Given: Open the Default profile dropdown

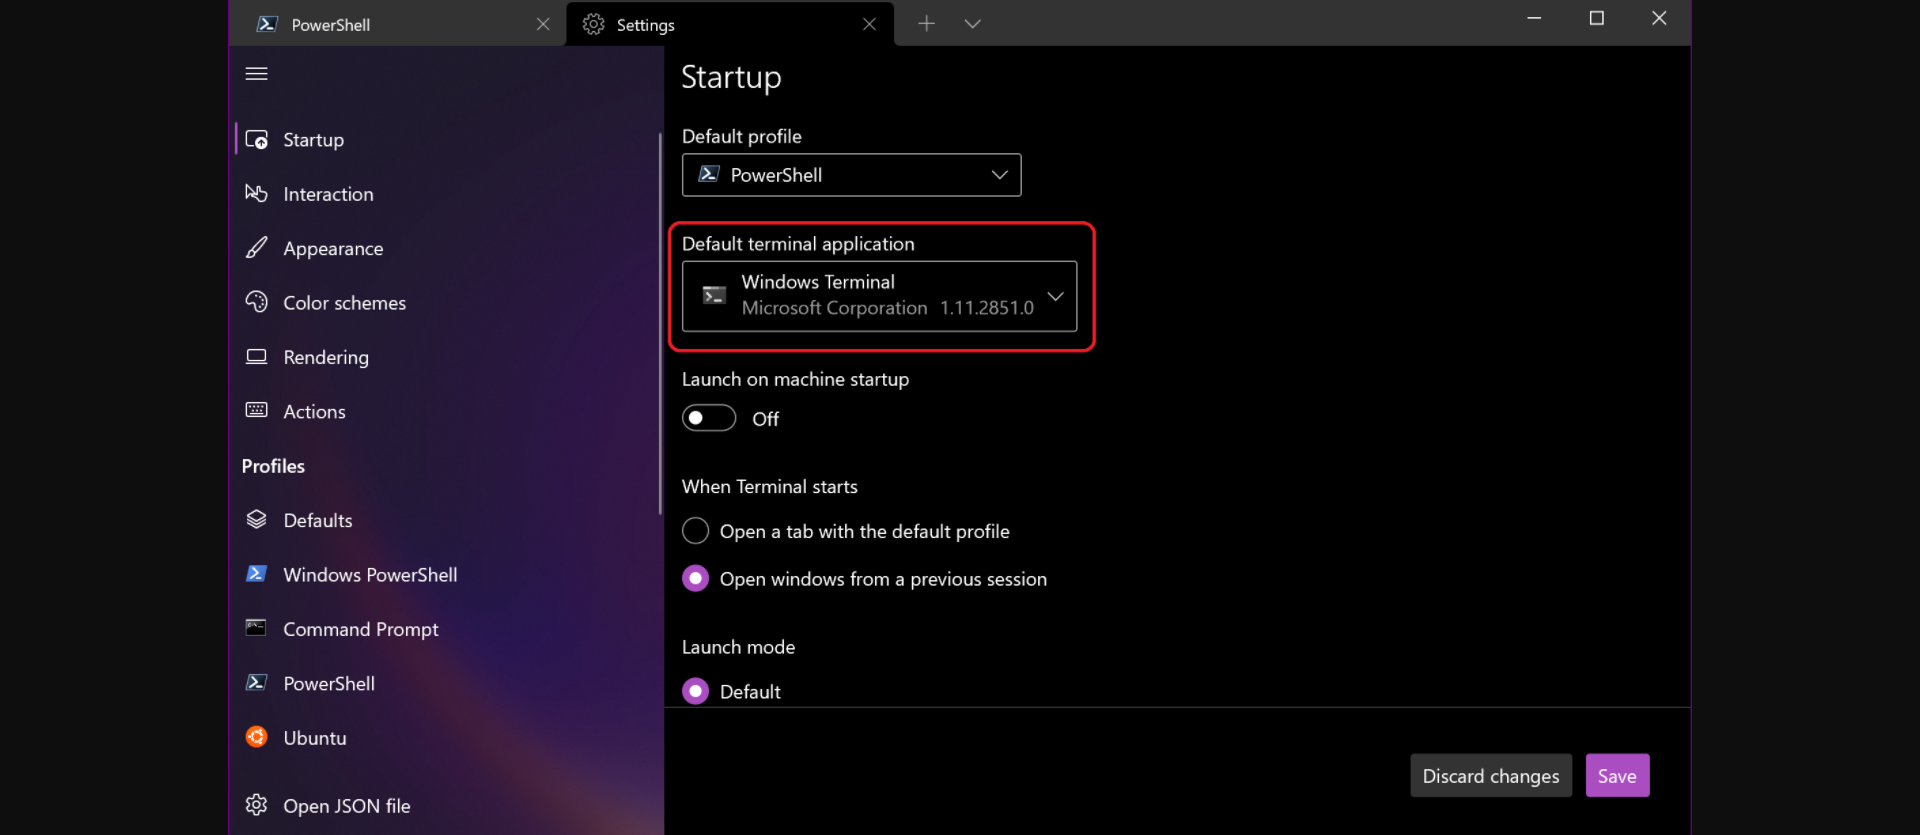Looking at the screenshot, I should [851, 175].
